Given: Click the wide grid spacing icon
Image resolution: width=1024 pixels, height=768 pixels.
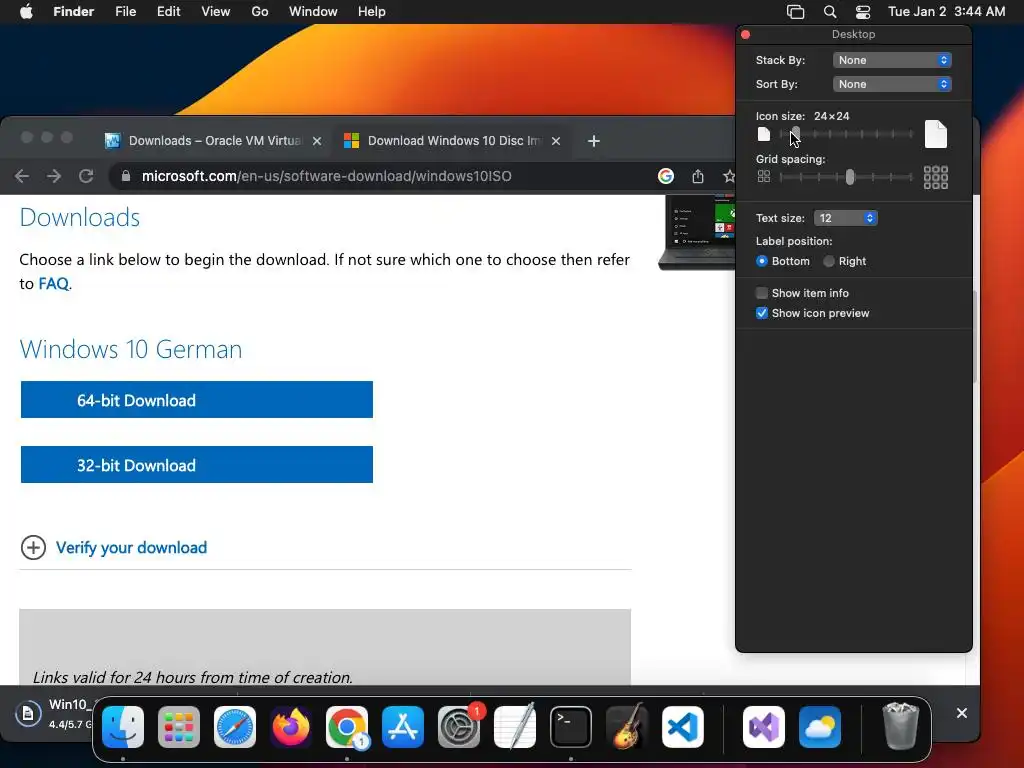Looking at the screenshot, I should point(936,177).
